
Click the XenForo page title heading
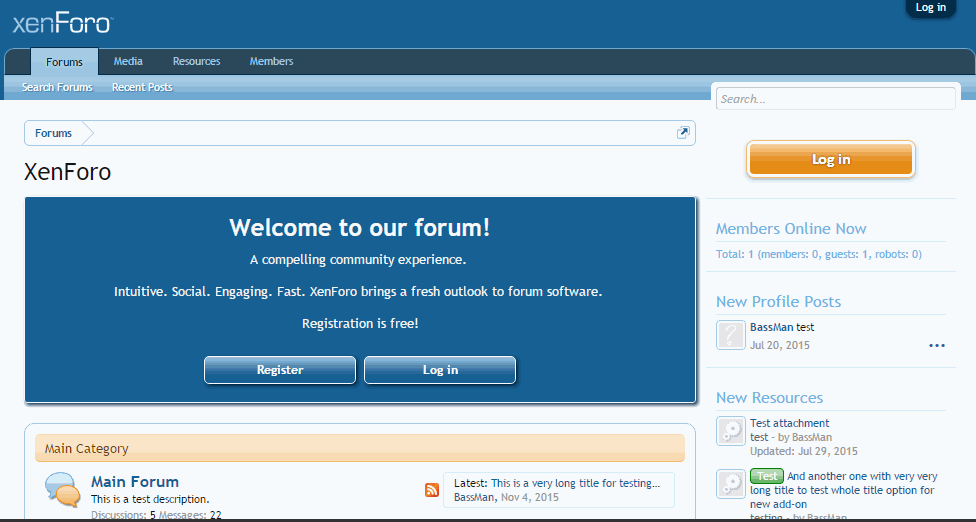[x=67, y=172]
